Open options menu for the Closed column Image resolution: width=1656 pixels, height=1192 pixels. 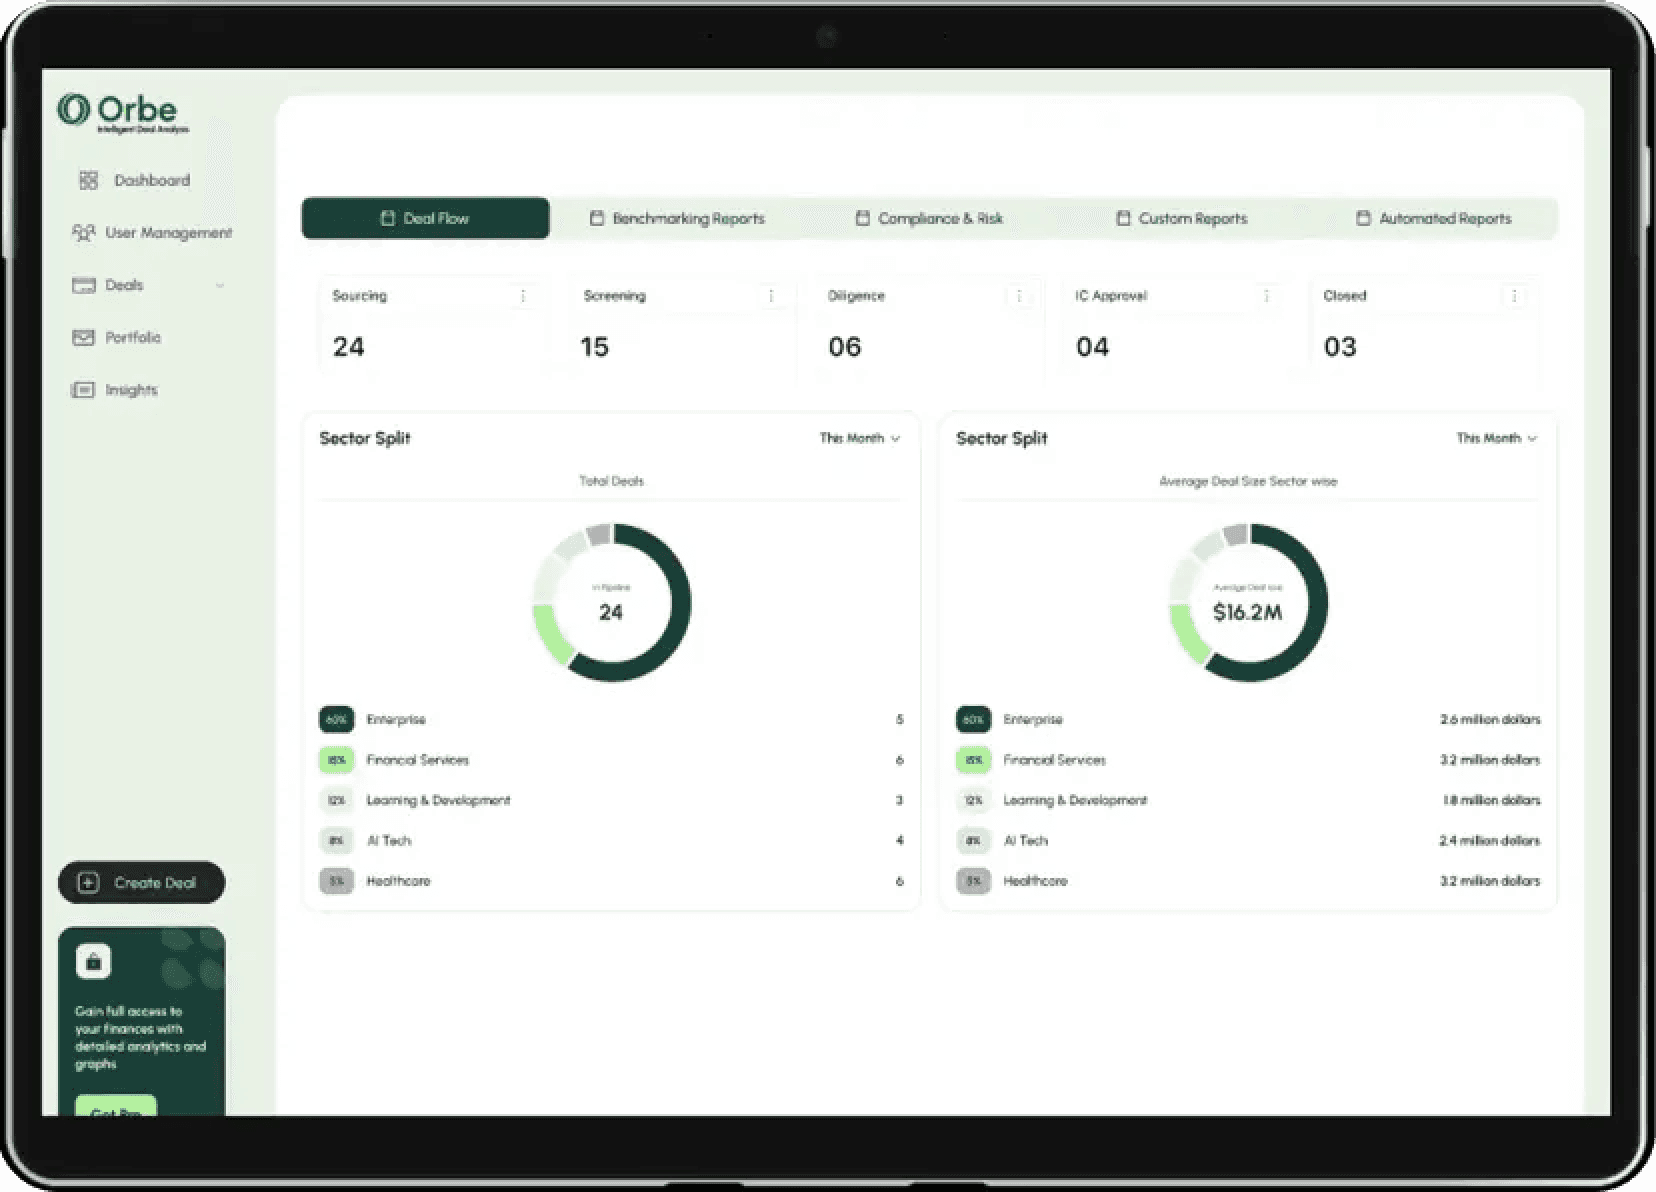pyautogui.click(x=1515, y=295)
